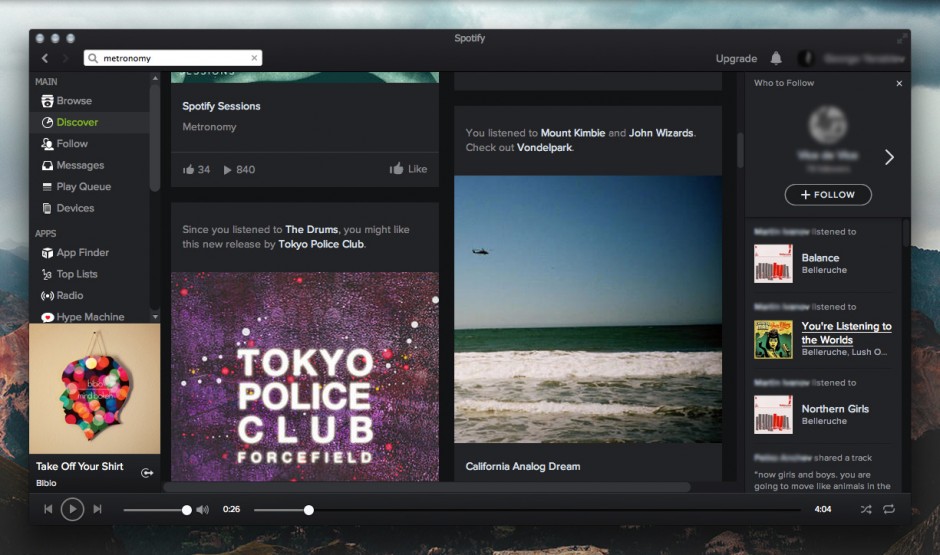Clear the metronomy search text
940x555 pixels.
click(254, 58)
